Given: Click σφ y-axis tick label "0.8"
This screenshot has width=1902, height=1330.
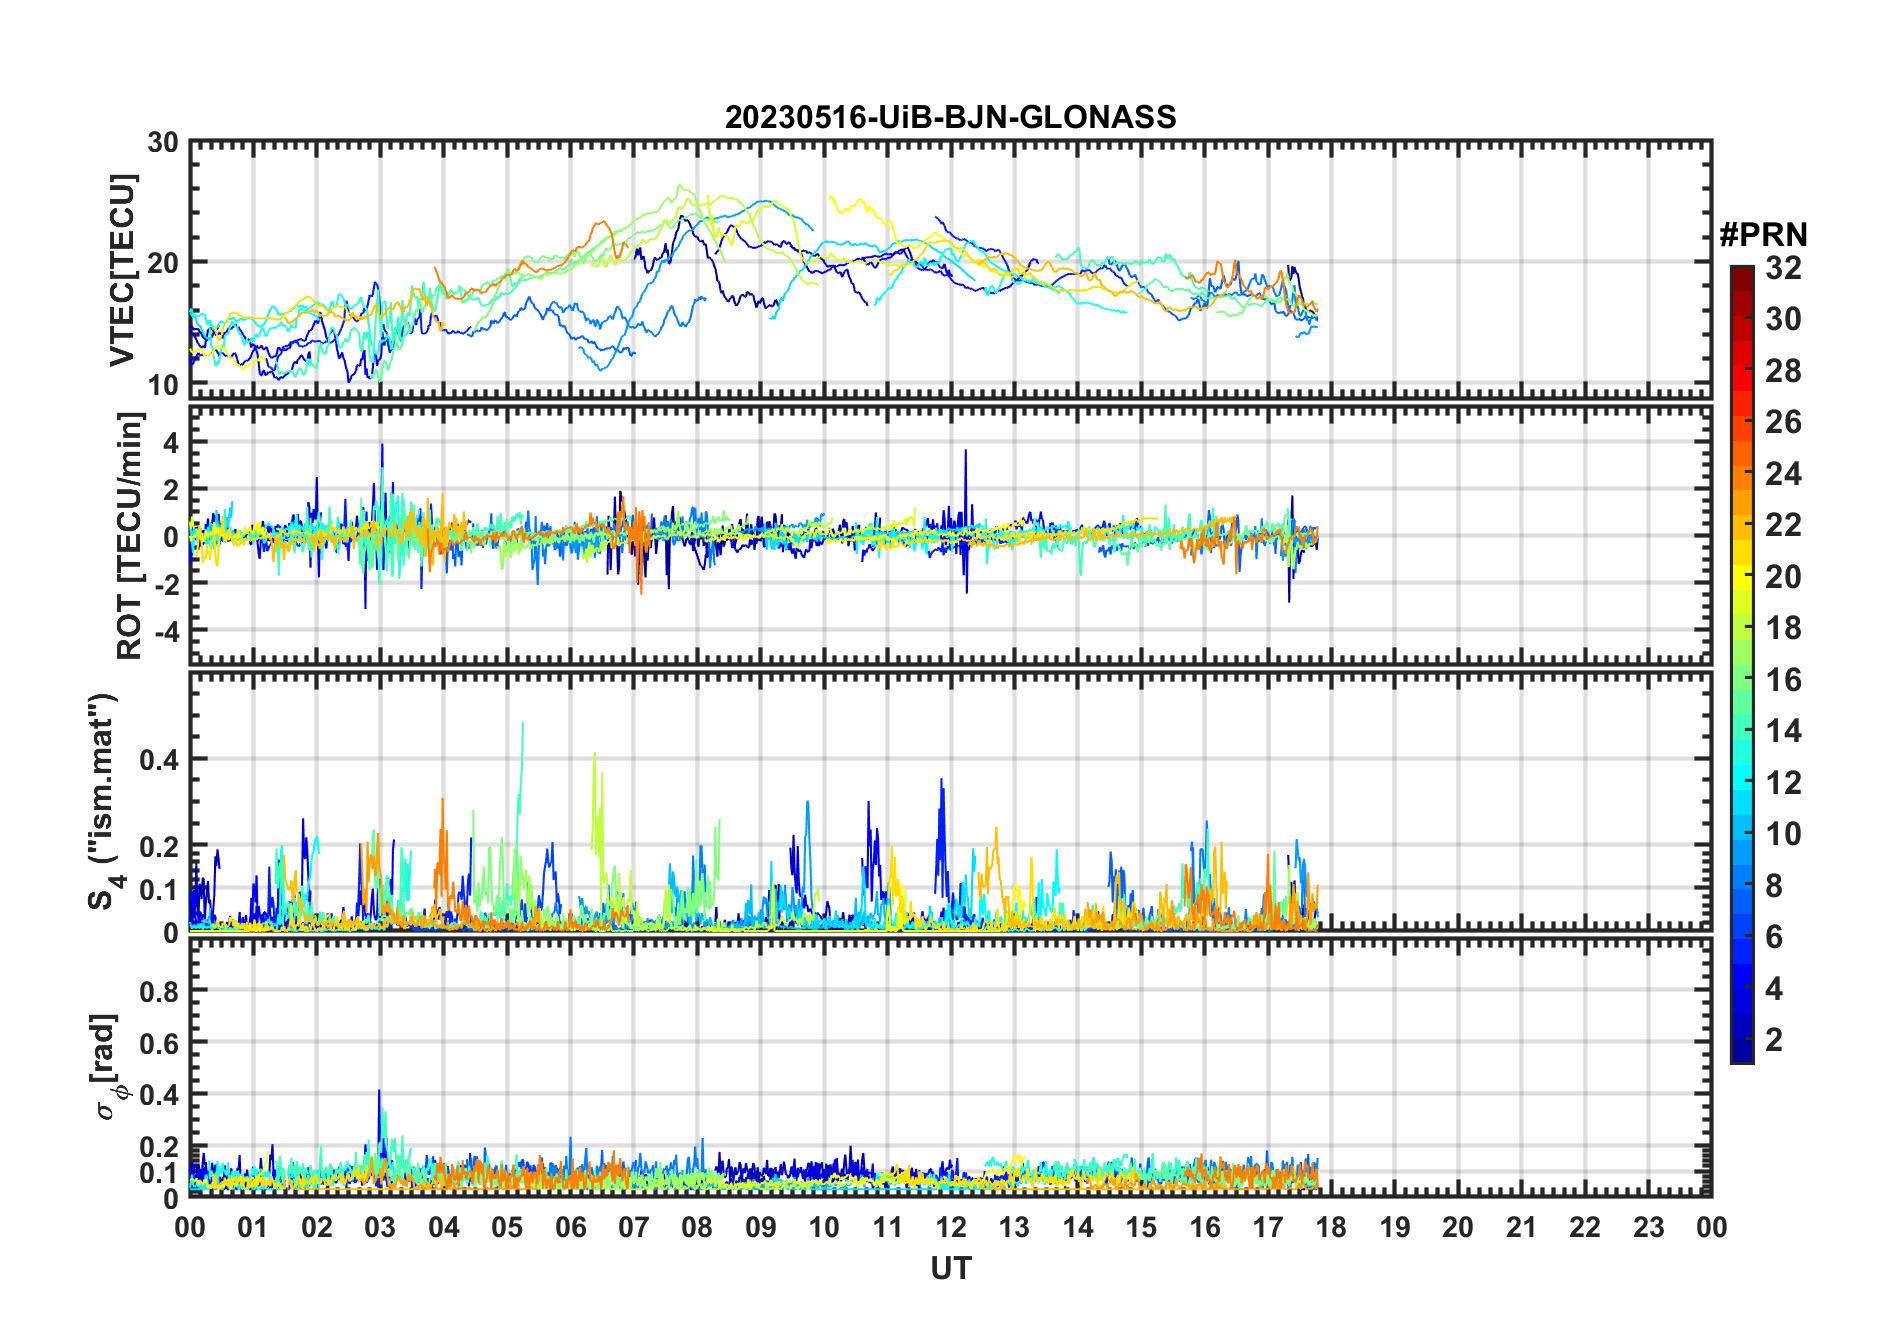Looking at the screenshot, I should pos(160,991).
